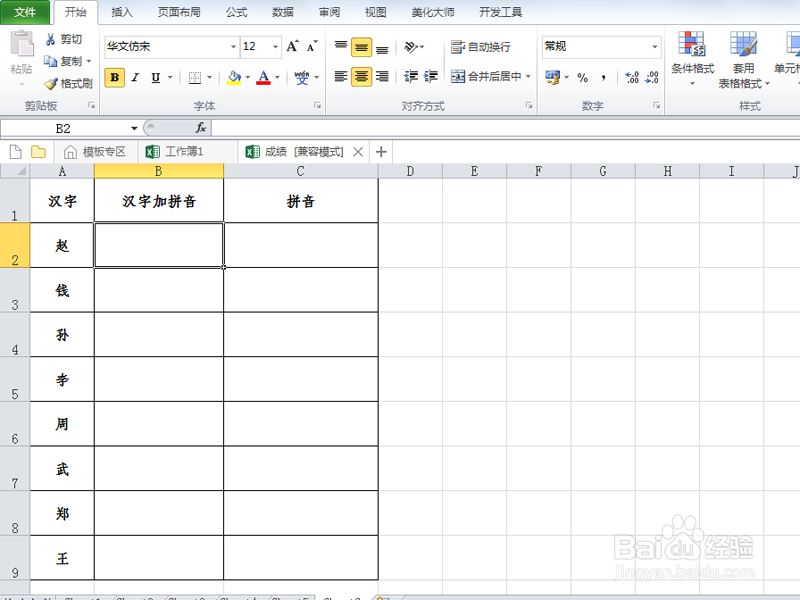Decrease decimal places
The height and width of the screenshot is (600, 800).
pos(652,78)
